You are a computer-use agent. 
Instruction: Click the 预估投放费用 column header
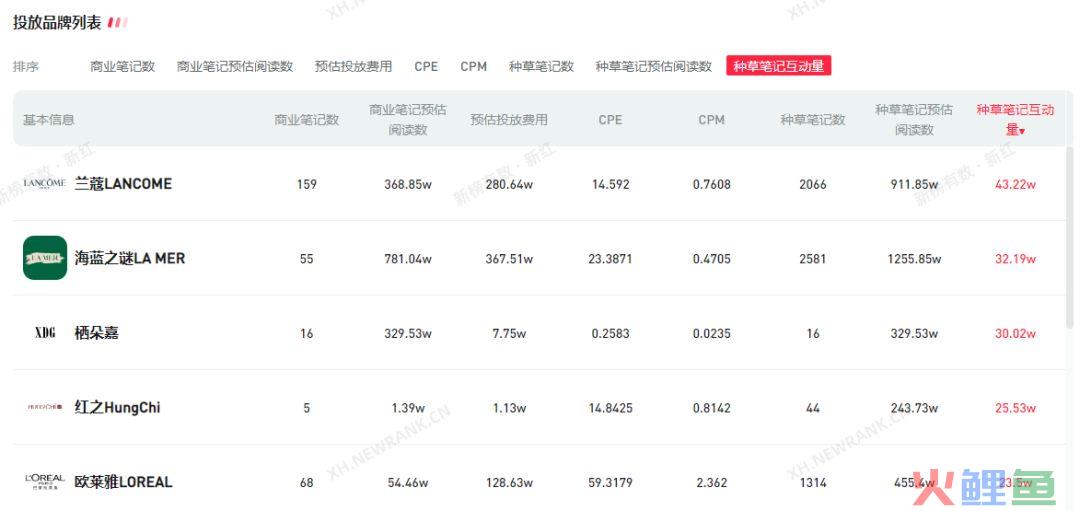pyautogui.click(x=509, y=120)
